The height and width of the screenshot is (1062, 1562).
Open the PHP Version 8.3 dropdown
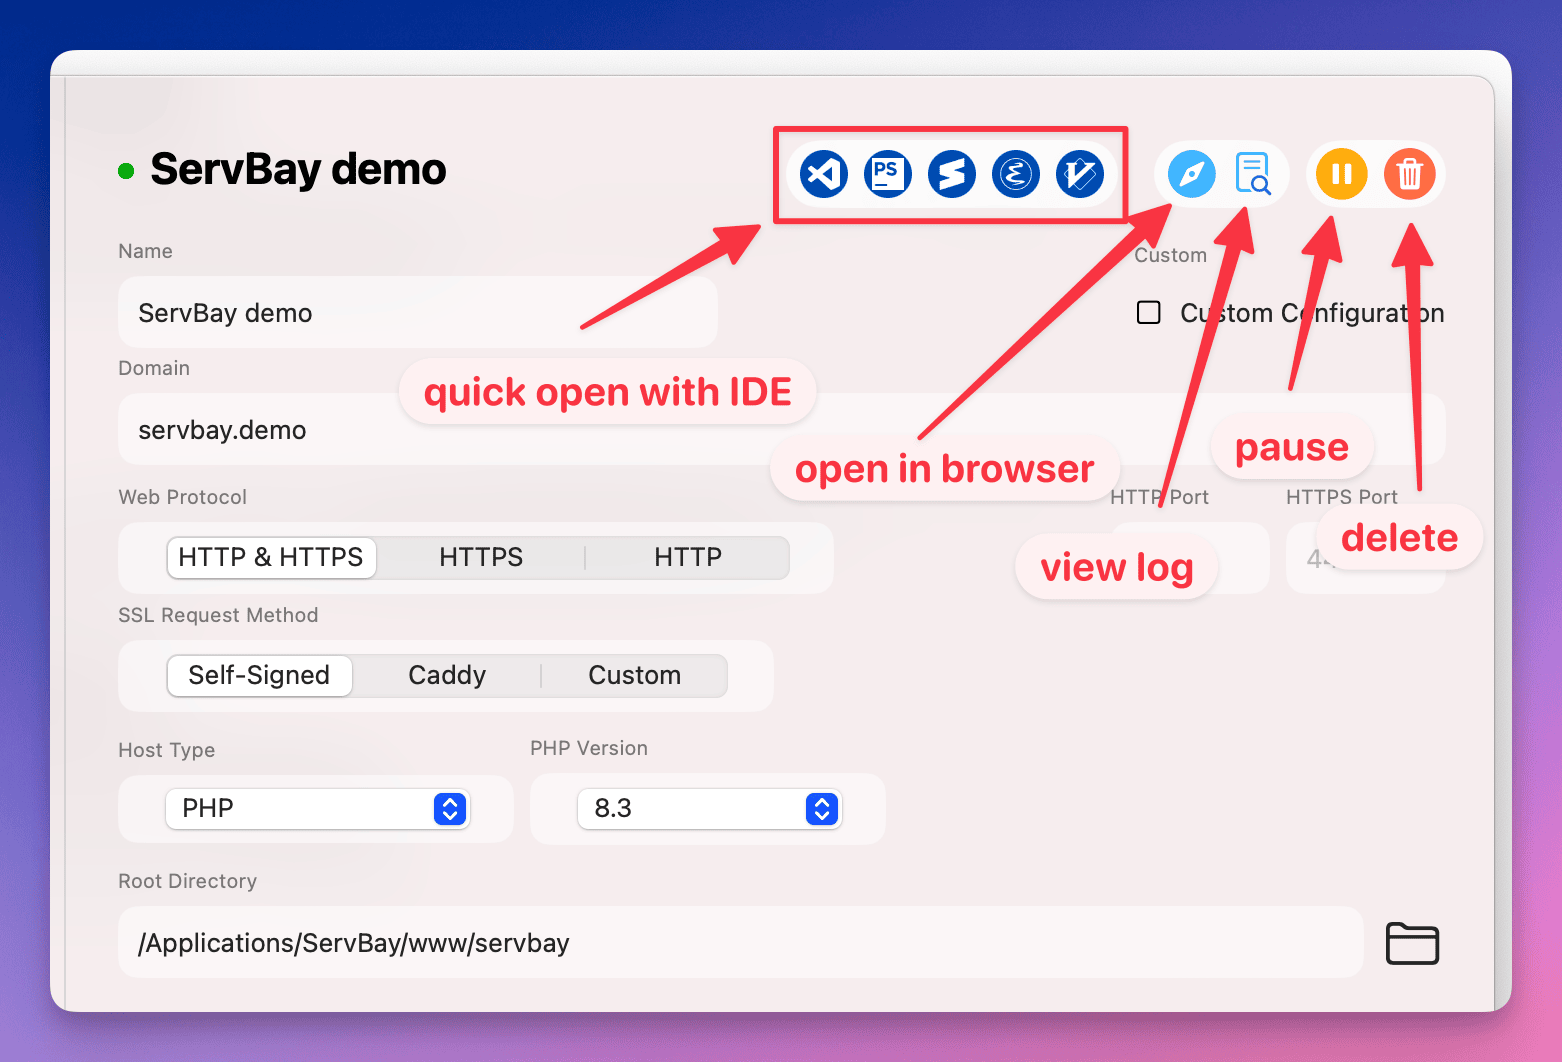(710, 808)
